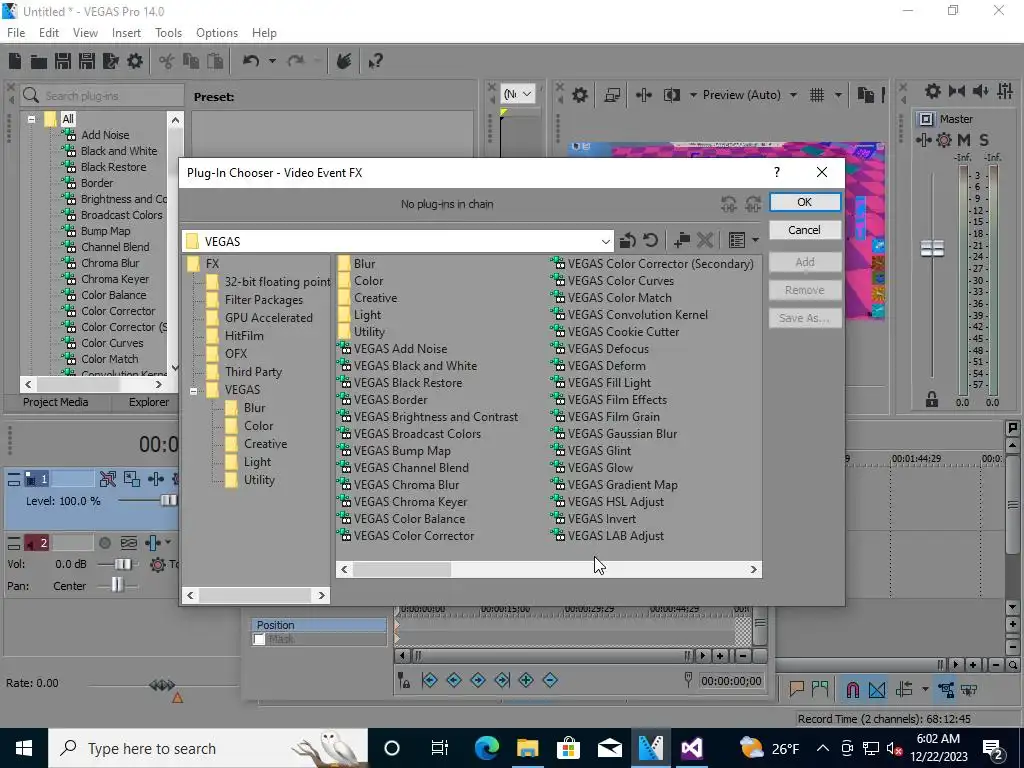Click the Undo arrow icon
This screenshot has width=1024, height=768.
(x=251, y=61)
